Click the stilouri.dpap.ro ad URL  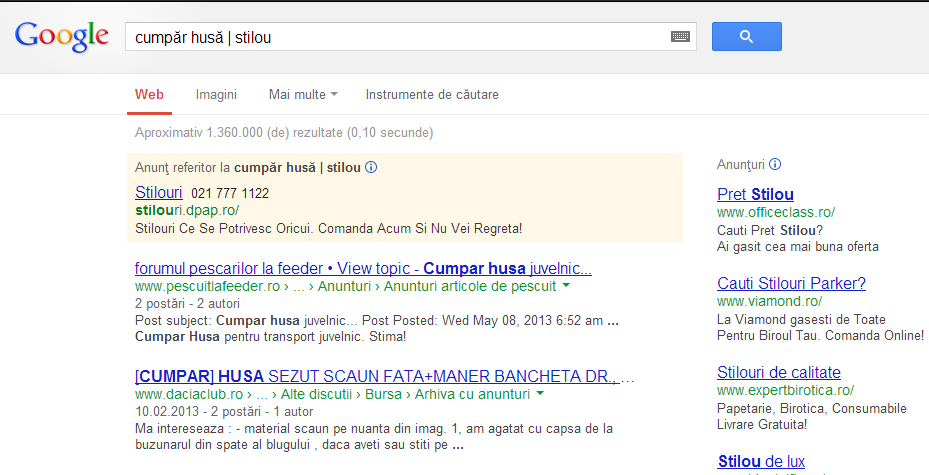tap(187, 211)
